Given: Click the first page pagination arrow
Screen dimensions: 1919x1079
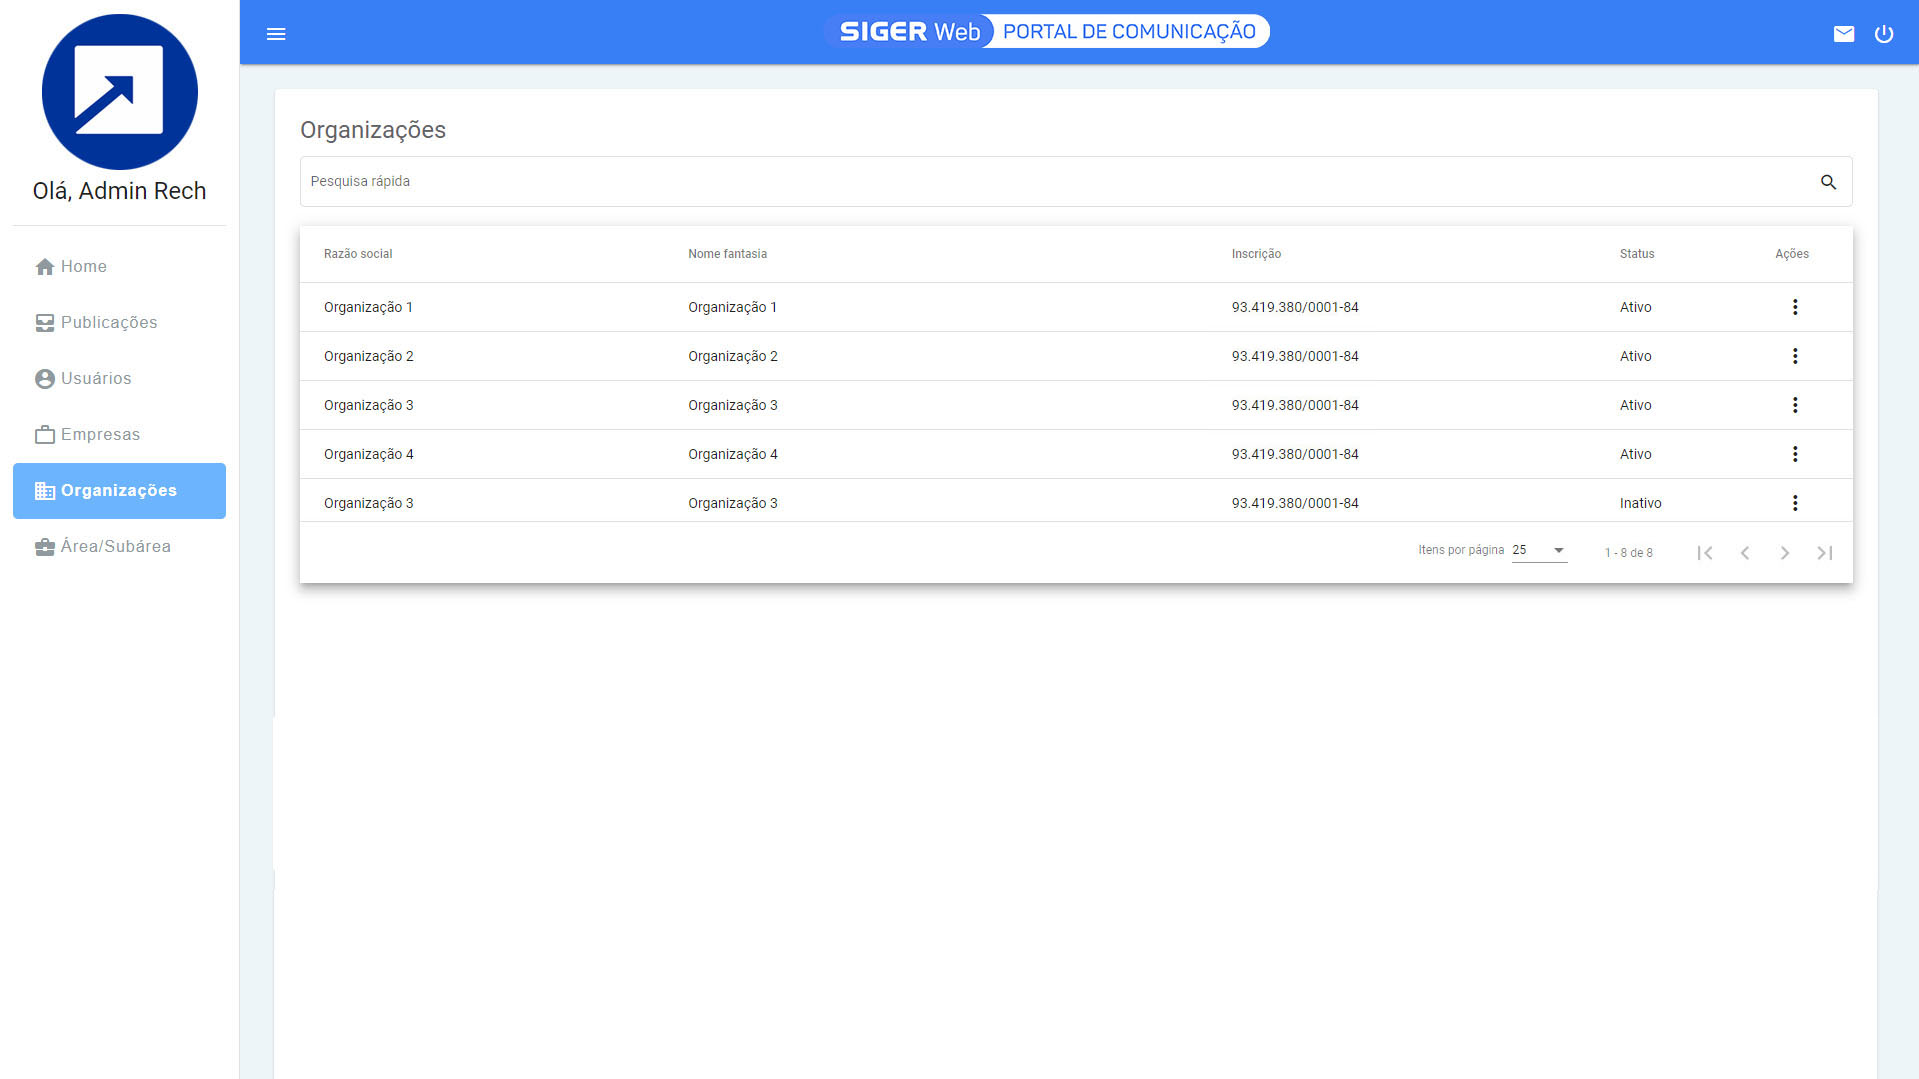Looking at the screenshot, I should [1705, 552].
